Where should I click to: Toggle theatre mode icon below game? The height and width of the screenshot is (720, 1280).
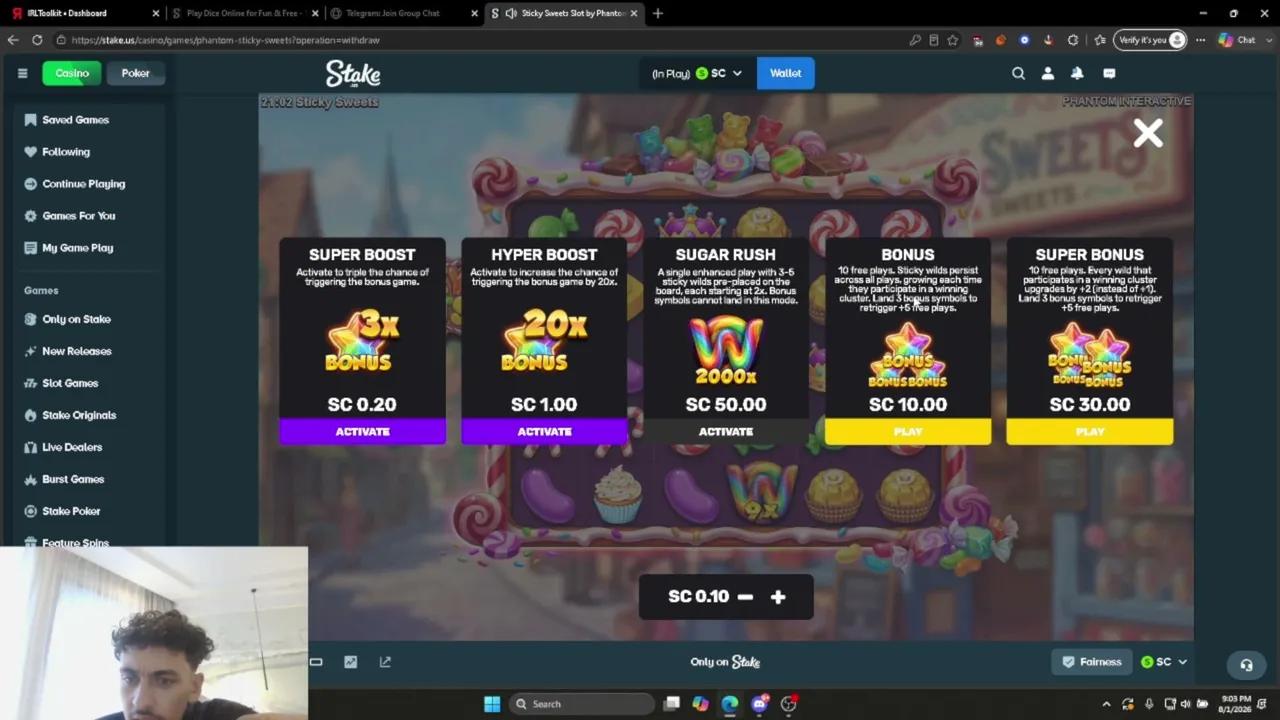(x=316, y=662)
